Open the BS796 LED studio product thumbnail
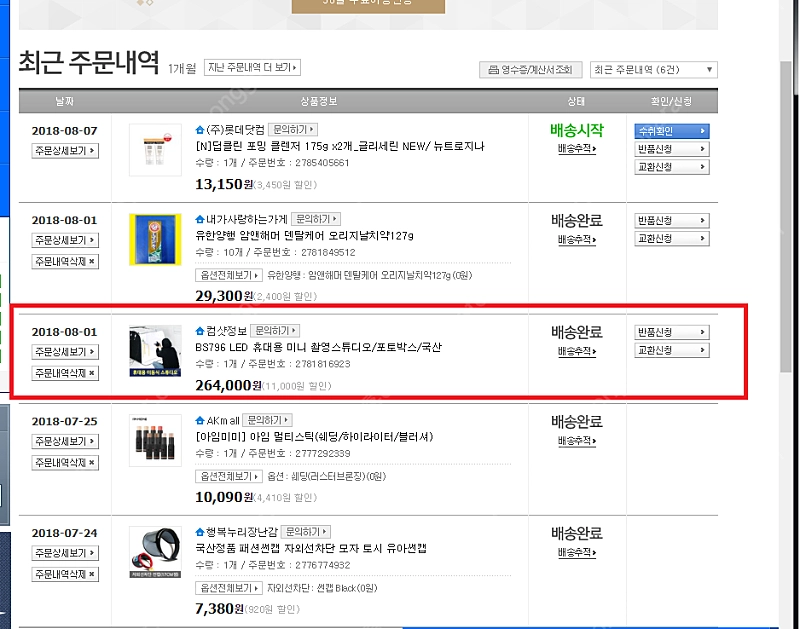Viewport: 800px width, 629px height. (x=155, y=351)
